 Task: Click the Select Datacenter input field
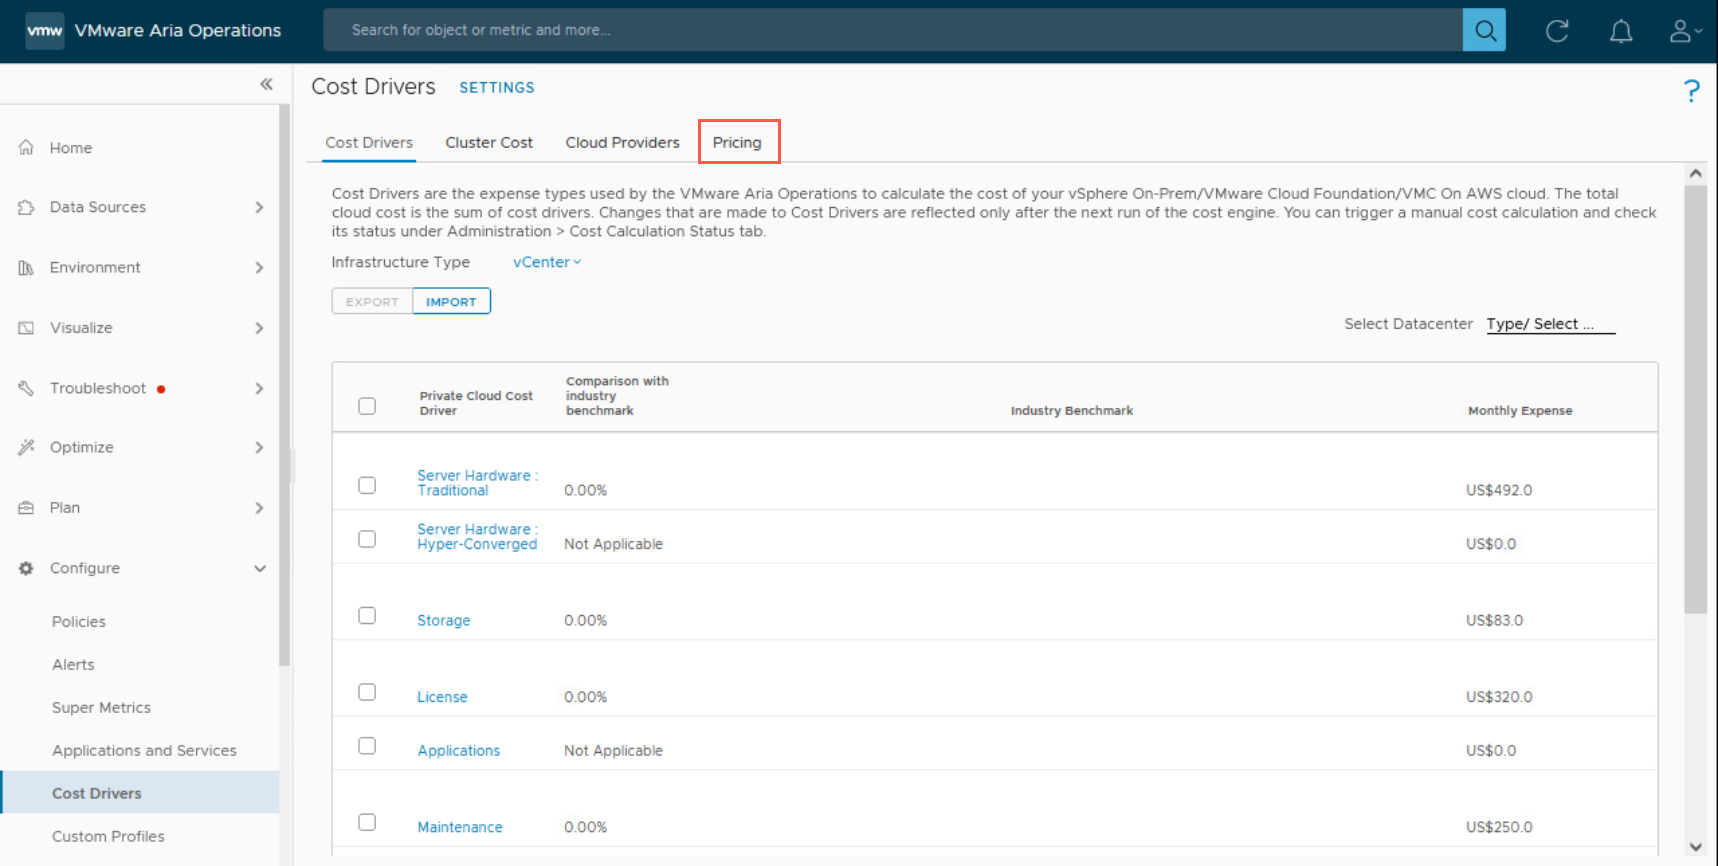1549,324
